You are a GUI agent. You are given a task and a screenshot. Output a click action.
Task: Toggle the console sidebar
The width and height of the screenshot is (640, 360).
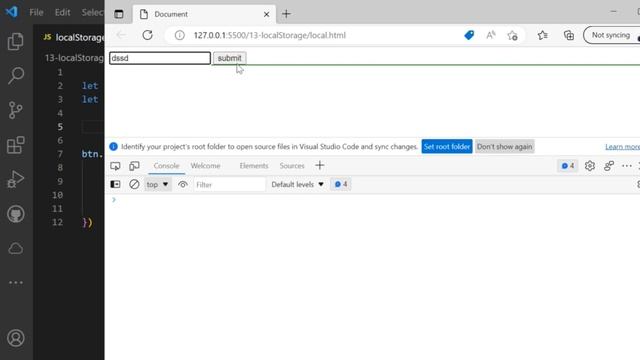click(116, 184)
